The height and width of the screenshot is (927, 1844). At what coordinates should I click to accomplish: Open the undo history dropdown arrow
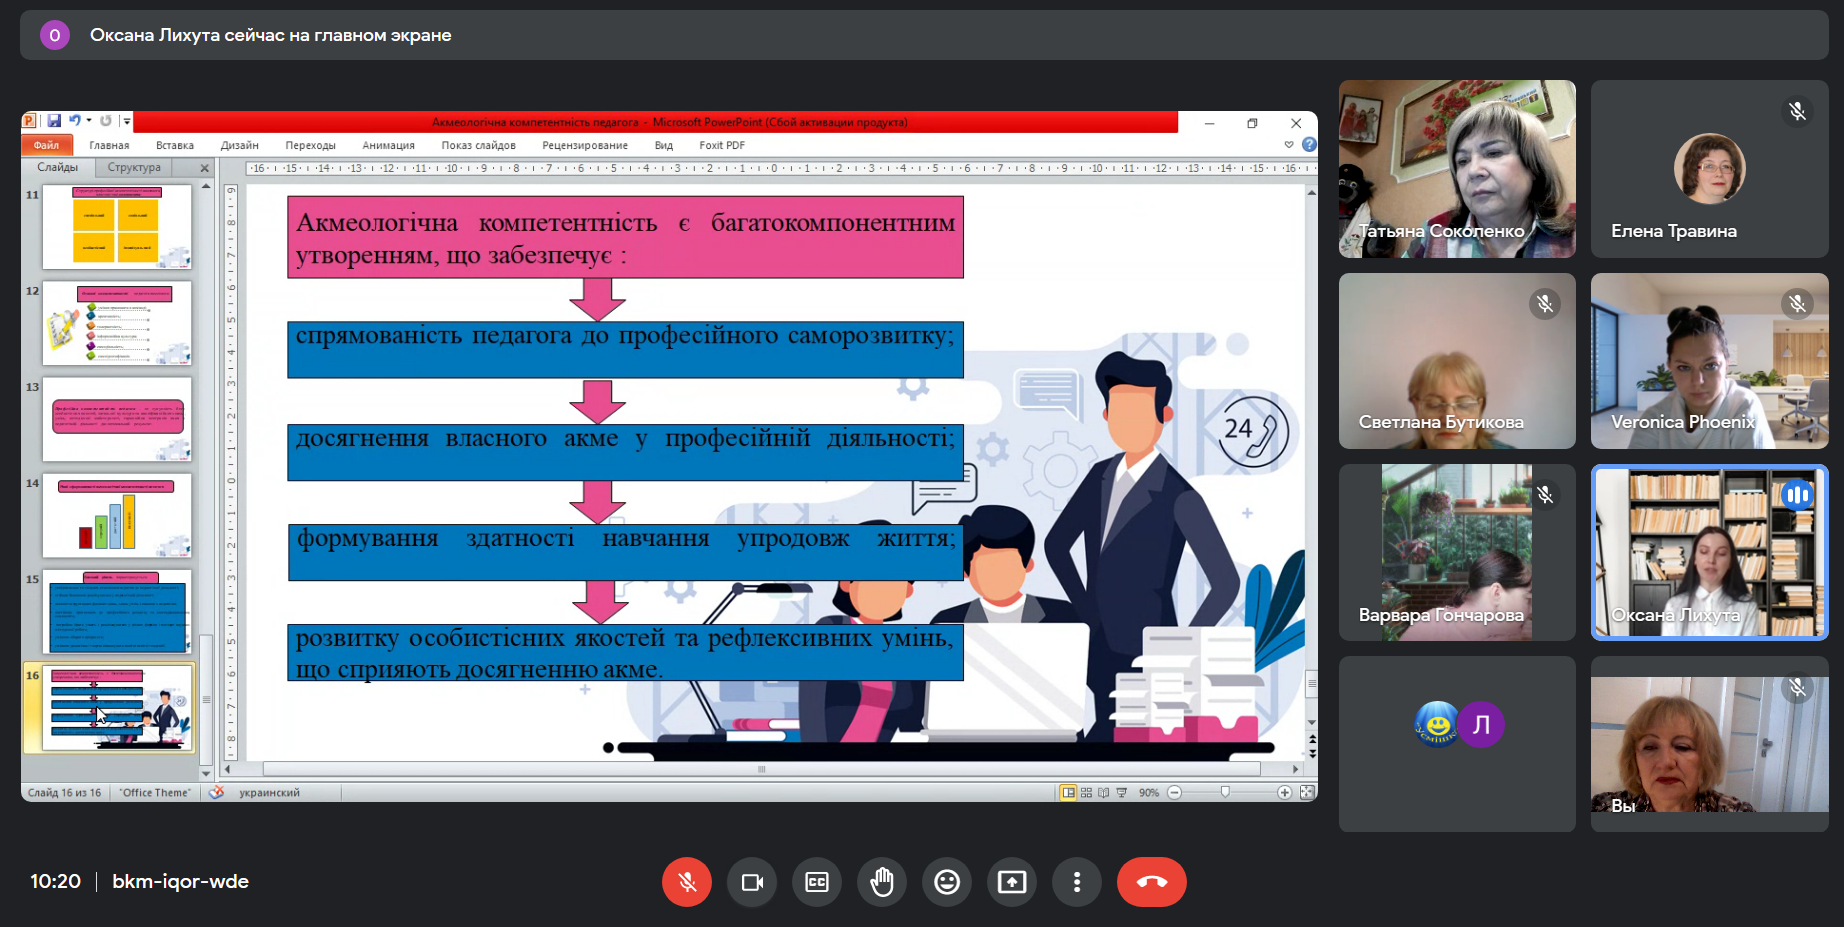[89, 121]
